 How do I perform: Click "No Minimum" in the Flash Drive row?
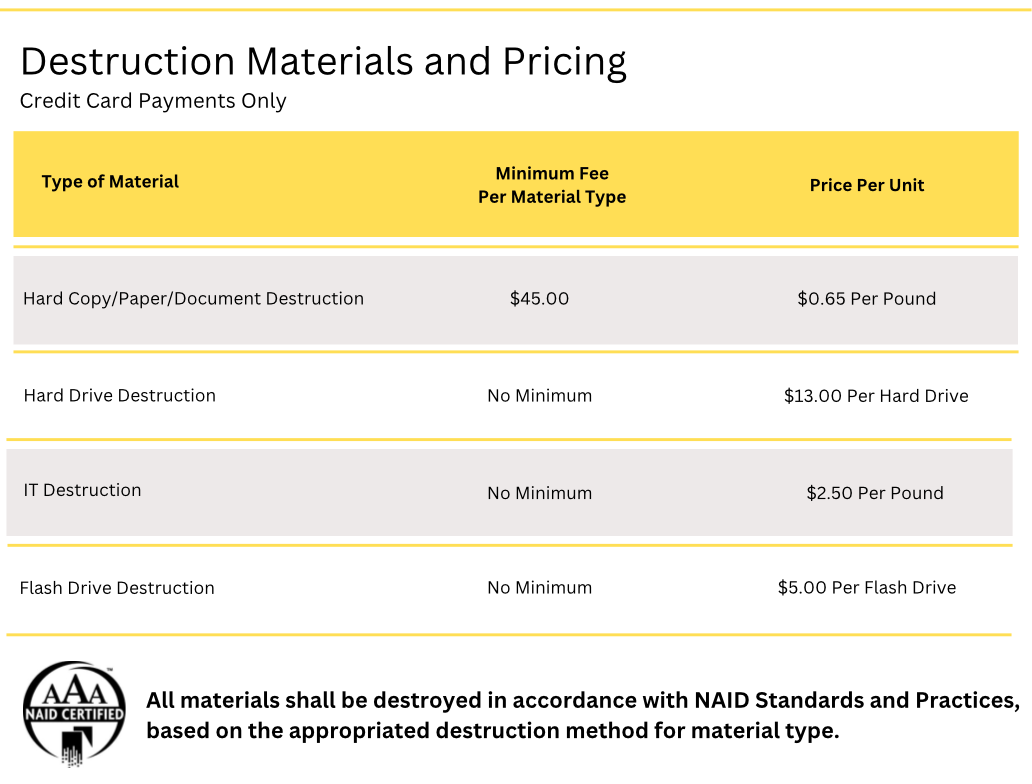(539, 588)
